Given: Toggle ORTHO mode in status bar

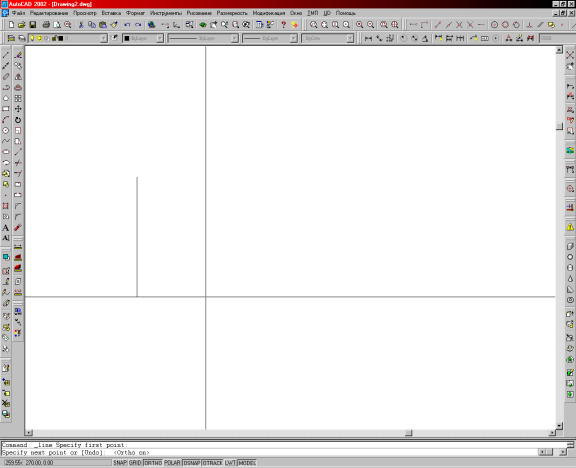Looking at the screenshot, I should (153, 463).
